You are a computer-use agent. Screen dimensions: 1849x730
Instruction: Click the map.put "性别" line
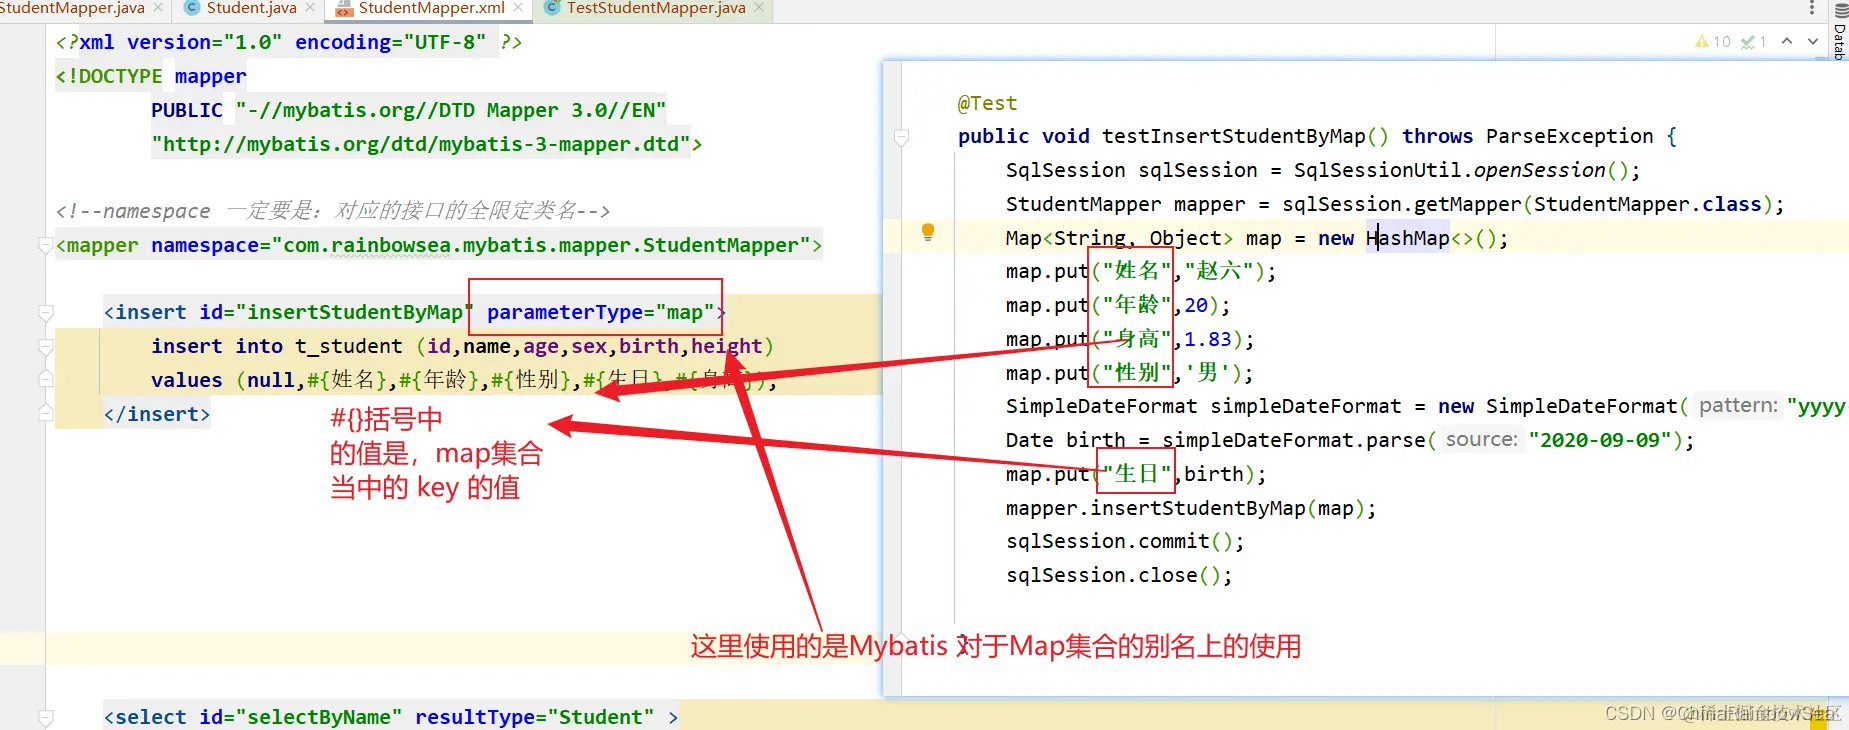pyautogui.click(x=1130, y=373)
